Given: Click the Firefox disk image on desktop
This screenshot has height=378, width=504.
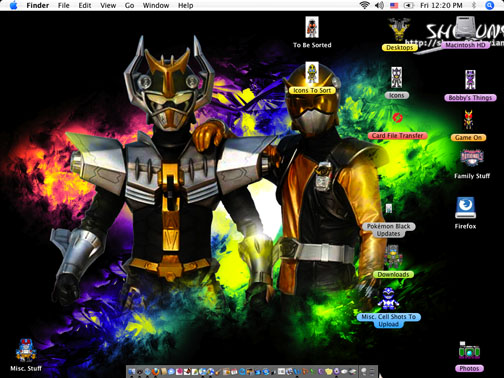Looking at the screenshot, I should 465,207.
